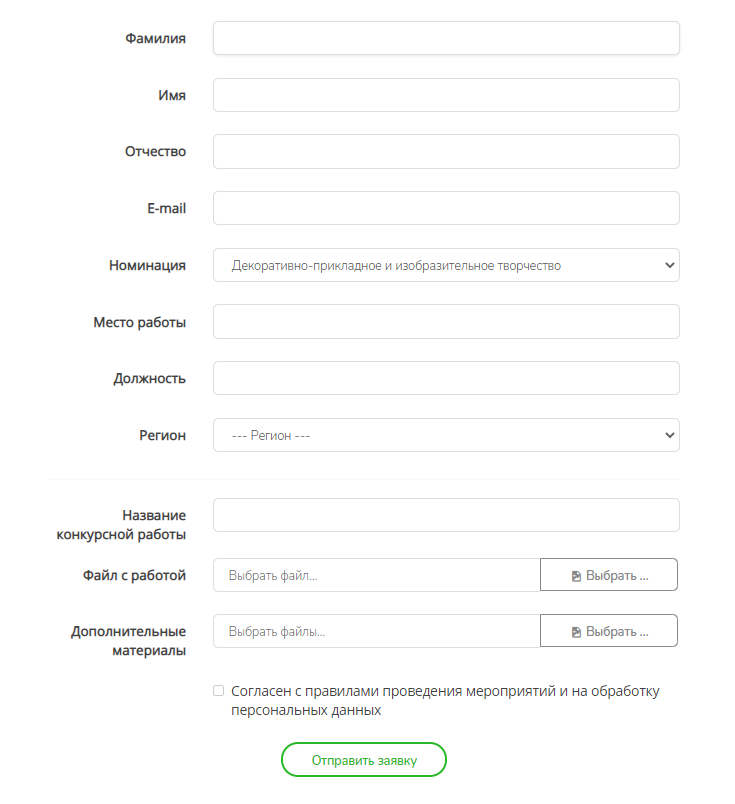
Task: Select the 'Отчество' input box
Action: (446, 151)
